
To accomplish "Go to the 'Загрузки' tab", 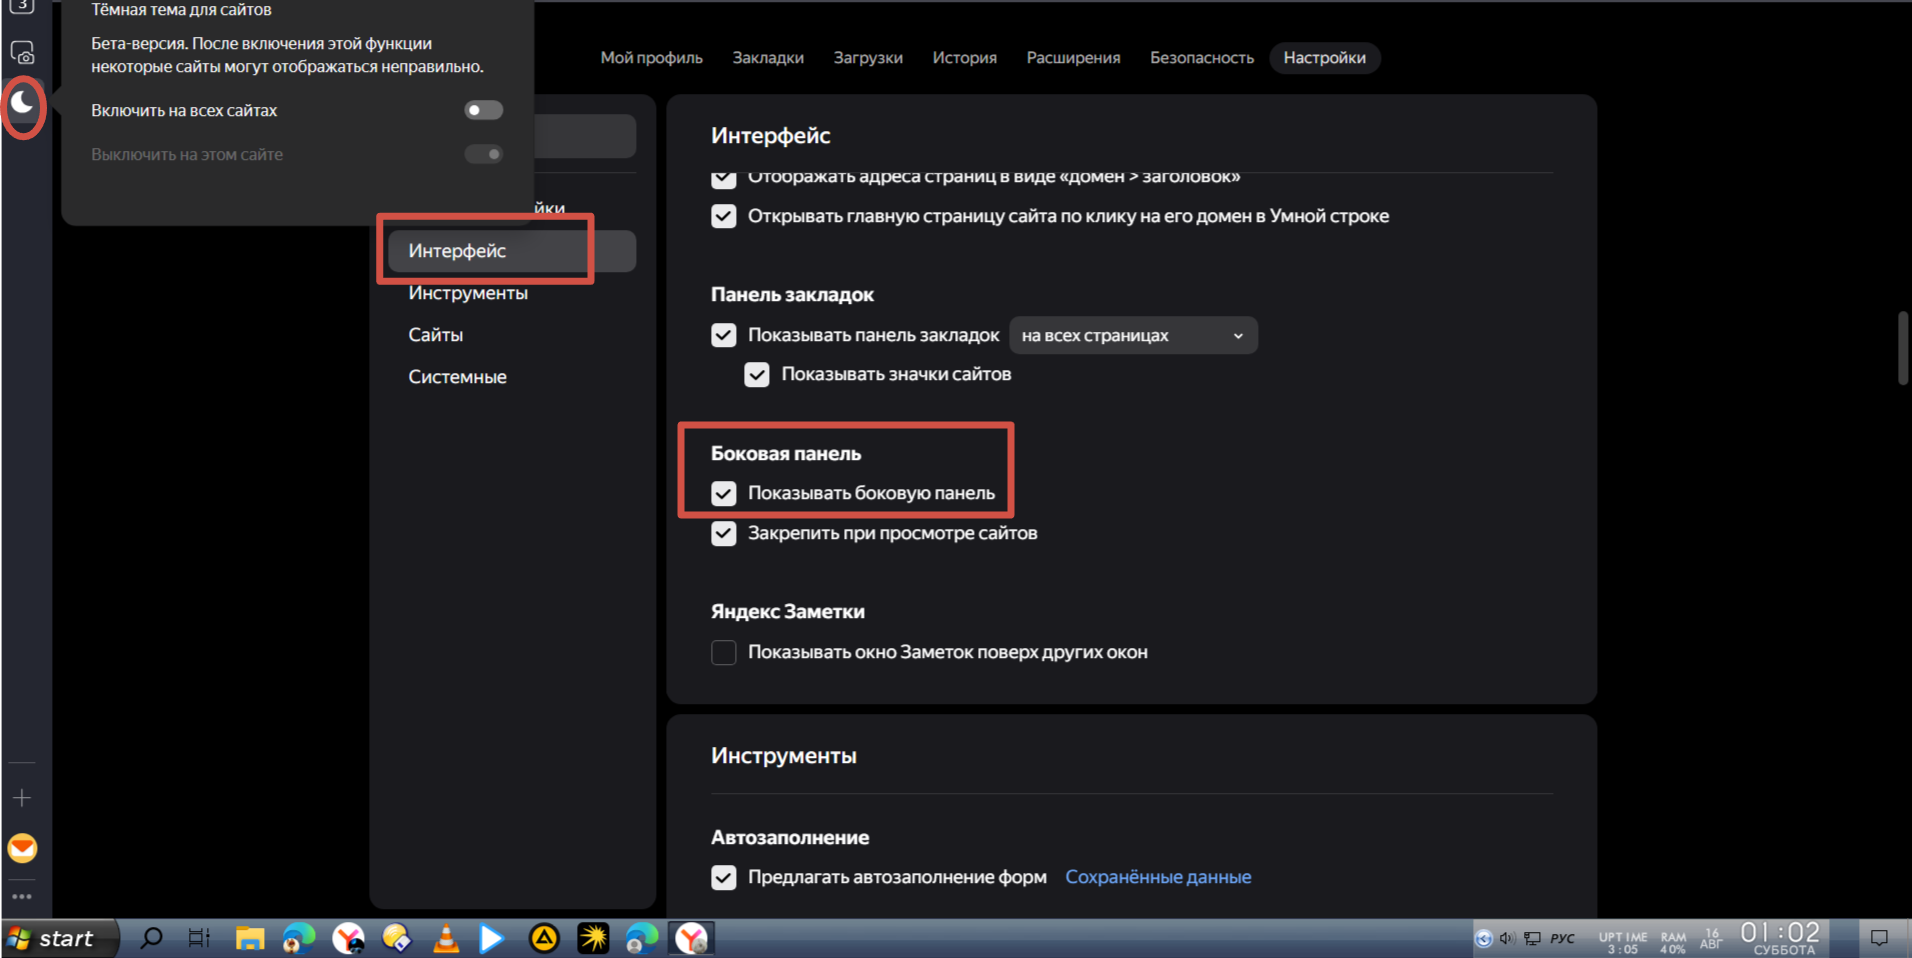I will [868, 58].
